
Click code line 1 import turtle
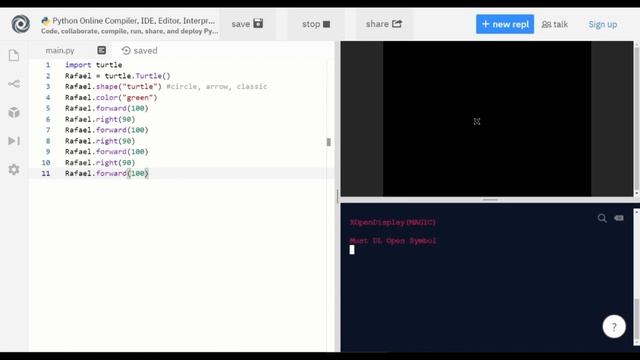coord(93,65)
